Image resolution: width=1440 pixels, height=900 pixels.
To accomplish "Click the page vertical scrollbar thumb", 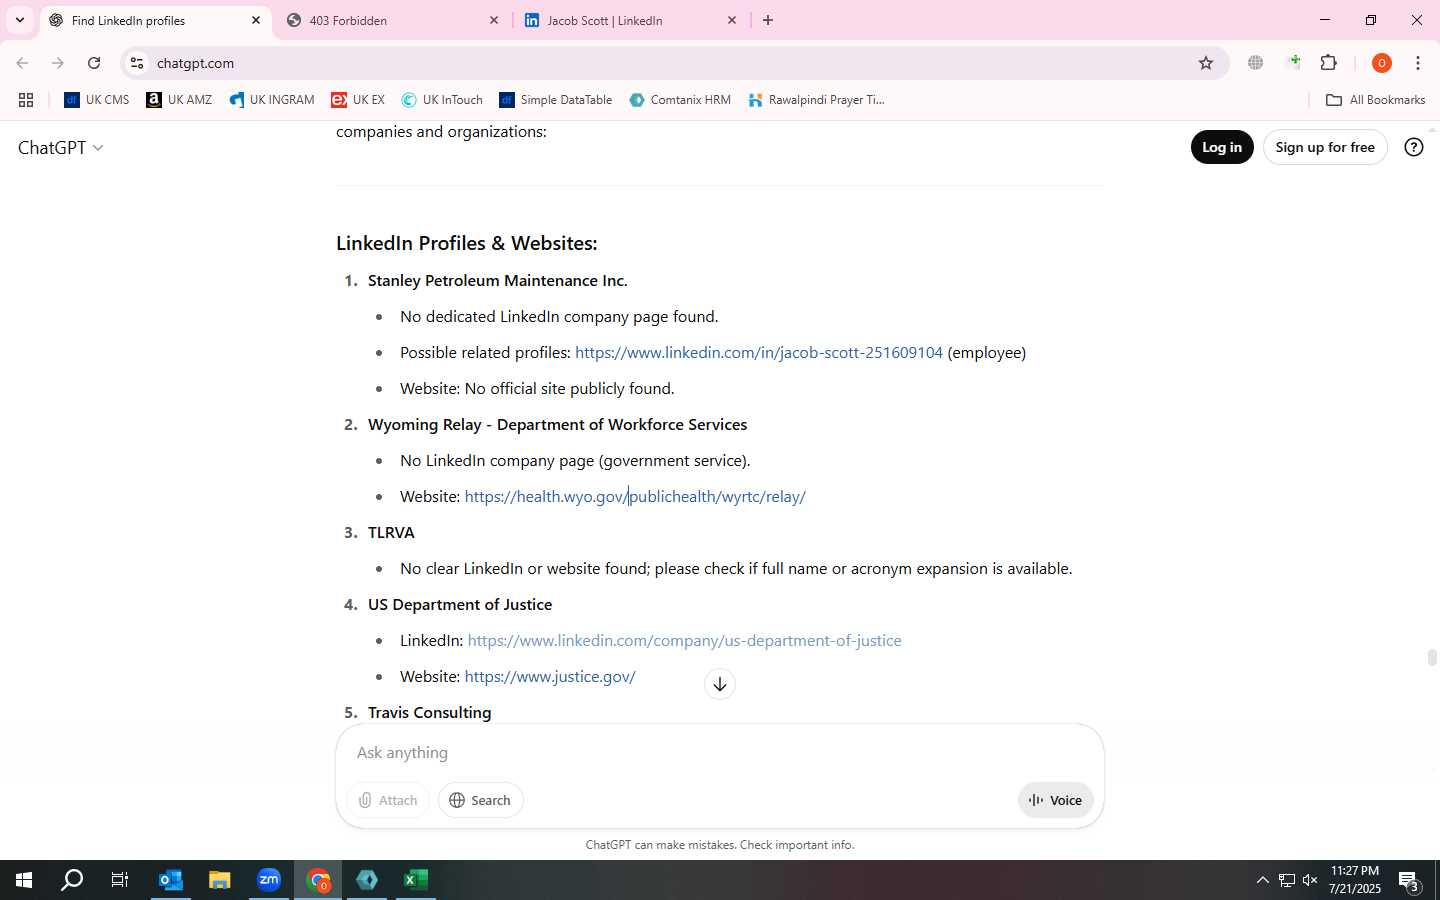I will coord(1432,657).
